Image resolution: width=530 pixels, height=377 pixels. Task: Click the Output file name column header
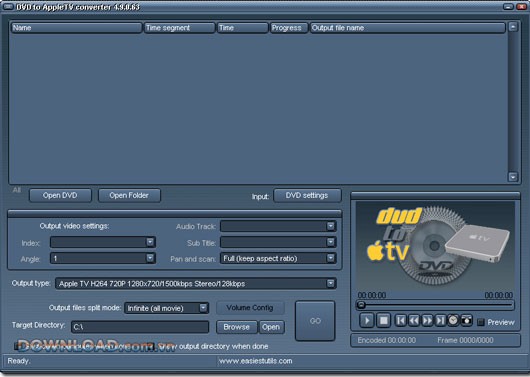pyautogui.click(x=408, y=28)
